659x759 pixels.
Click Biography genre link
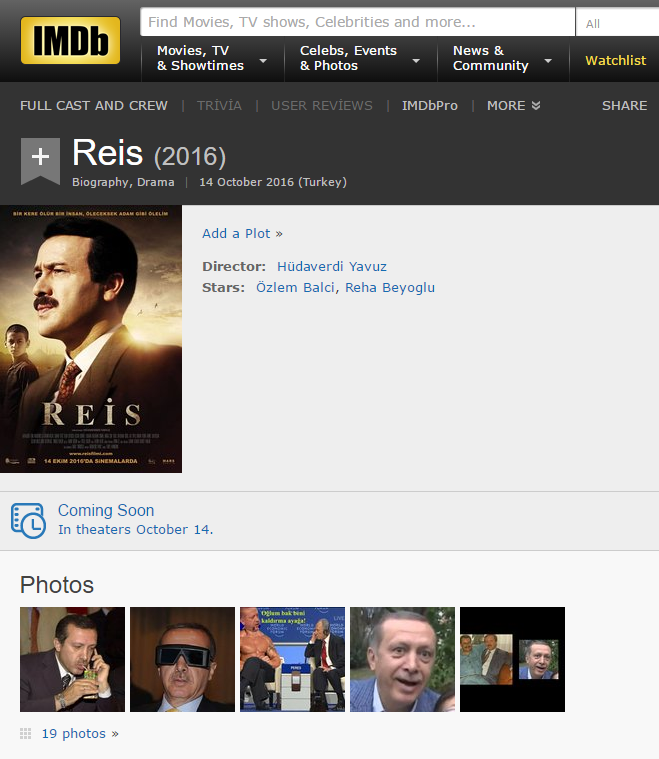coord(101,182)
